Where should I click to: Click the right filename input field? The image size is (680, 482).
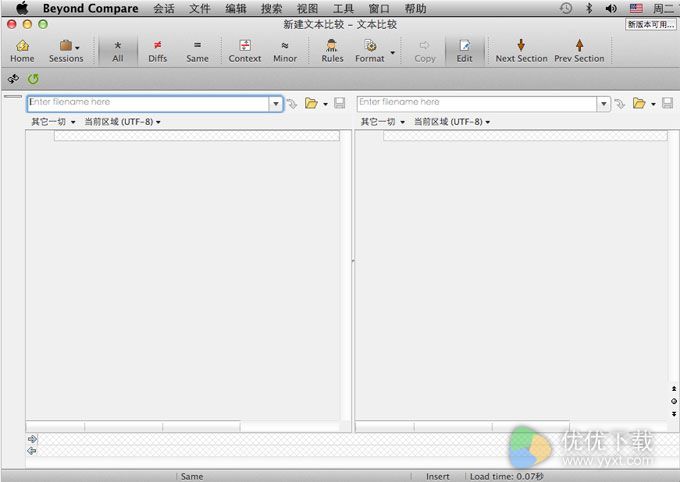click(477, 104)
